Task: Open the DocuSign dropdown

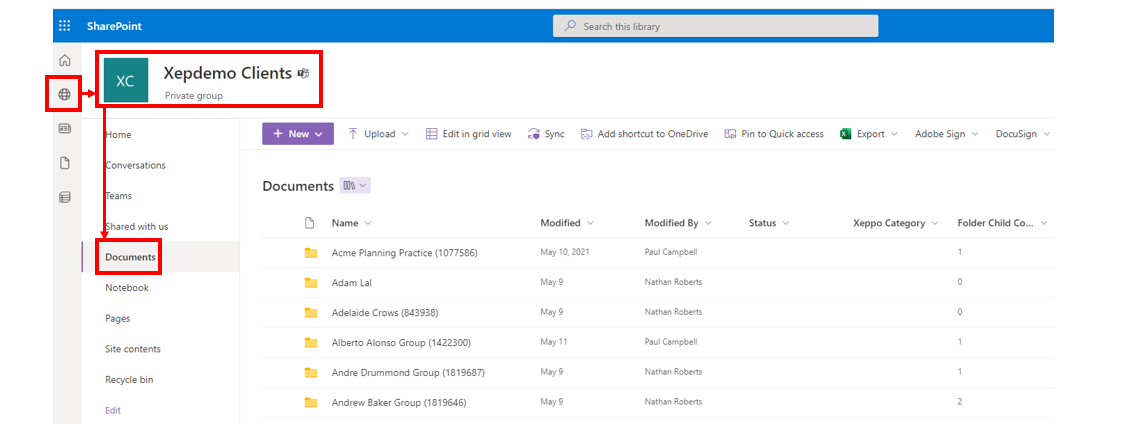Action: [x=1023, y=134]
